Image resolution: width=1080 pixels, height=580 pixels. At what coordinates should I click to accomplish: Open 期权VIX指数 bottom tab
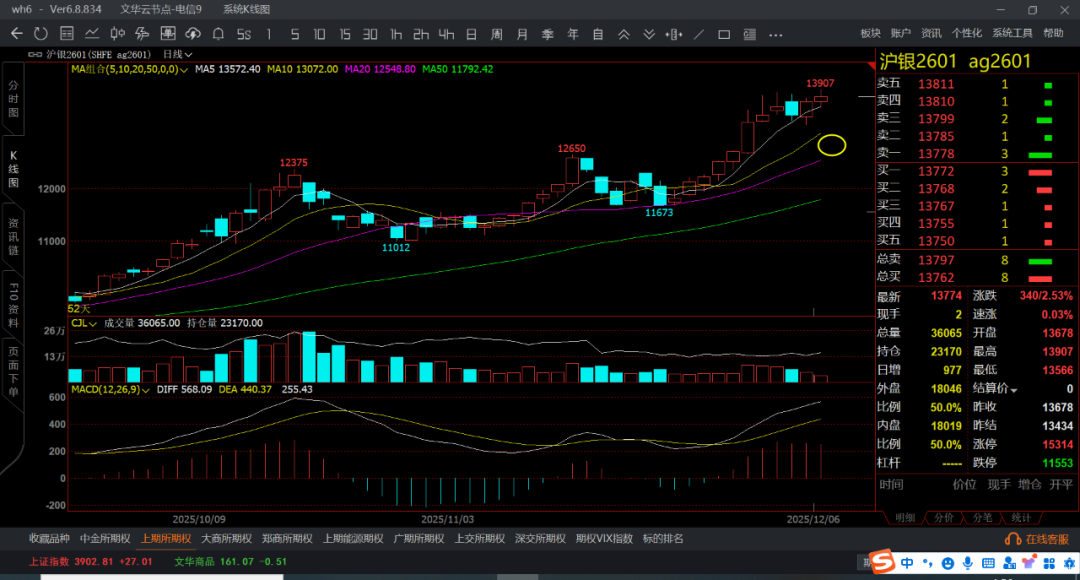tap(604, 539)
